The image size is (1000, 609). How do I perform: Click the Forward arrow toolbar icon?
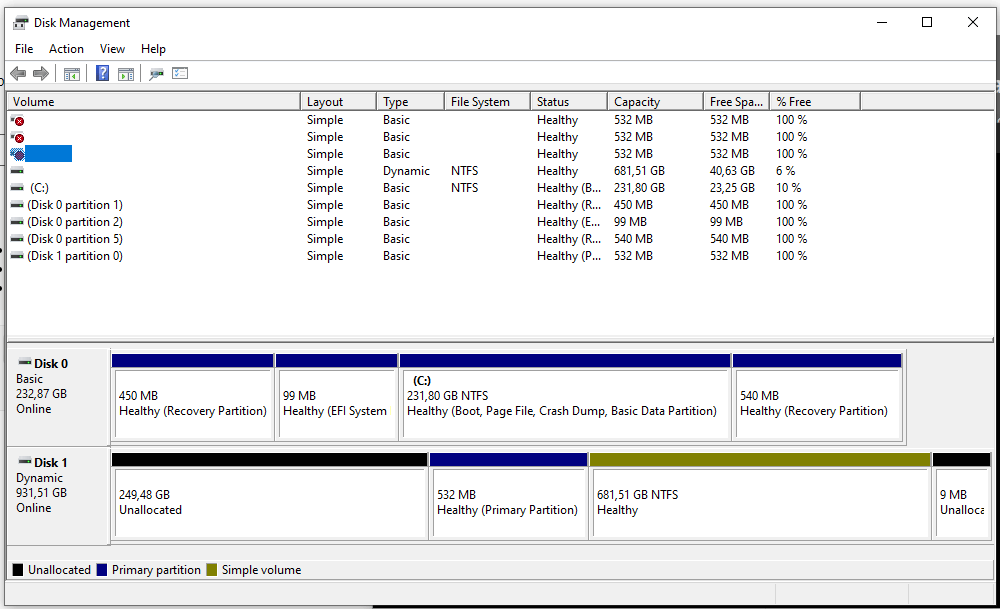point(41,73)
